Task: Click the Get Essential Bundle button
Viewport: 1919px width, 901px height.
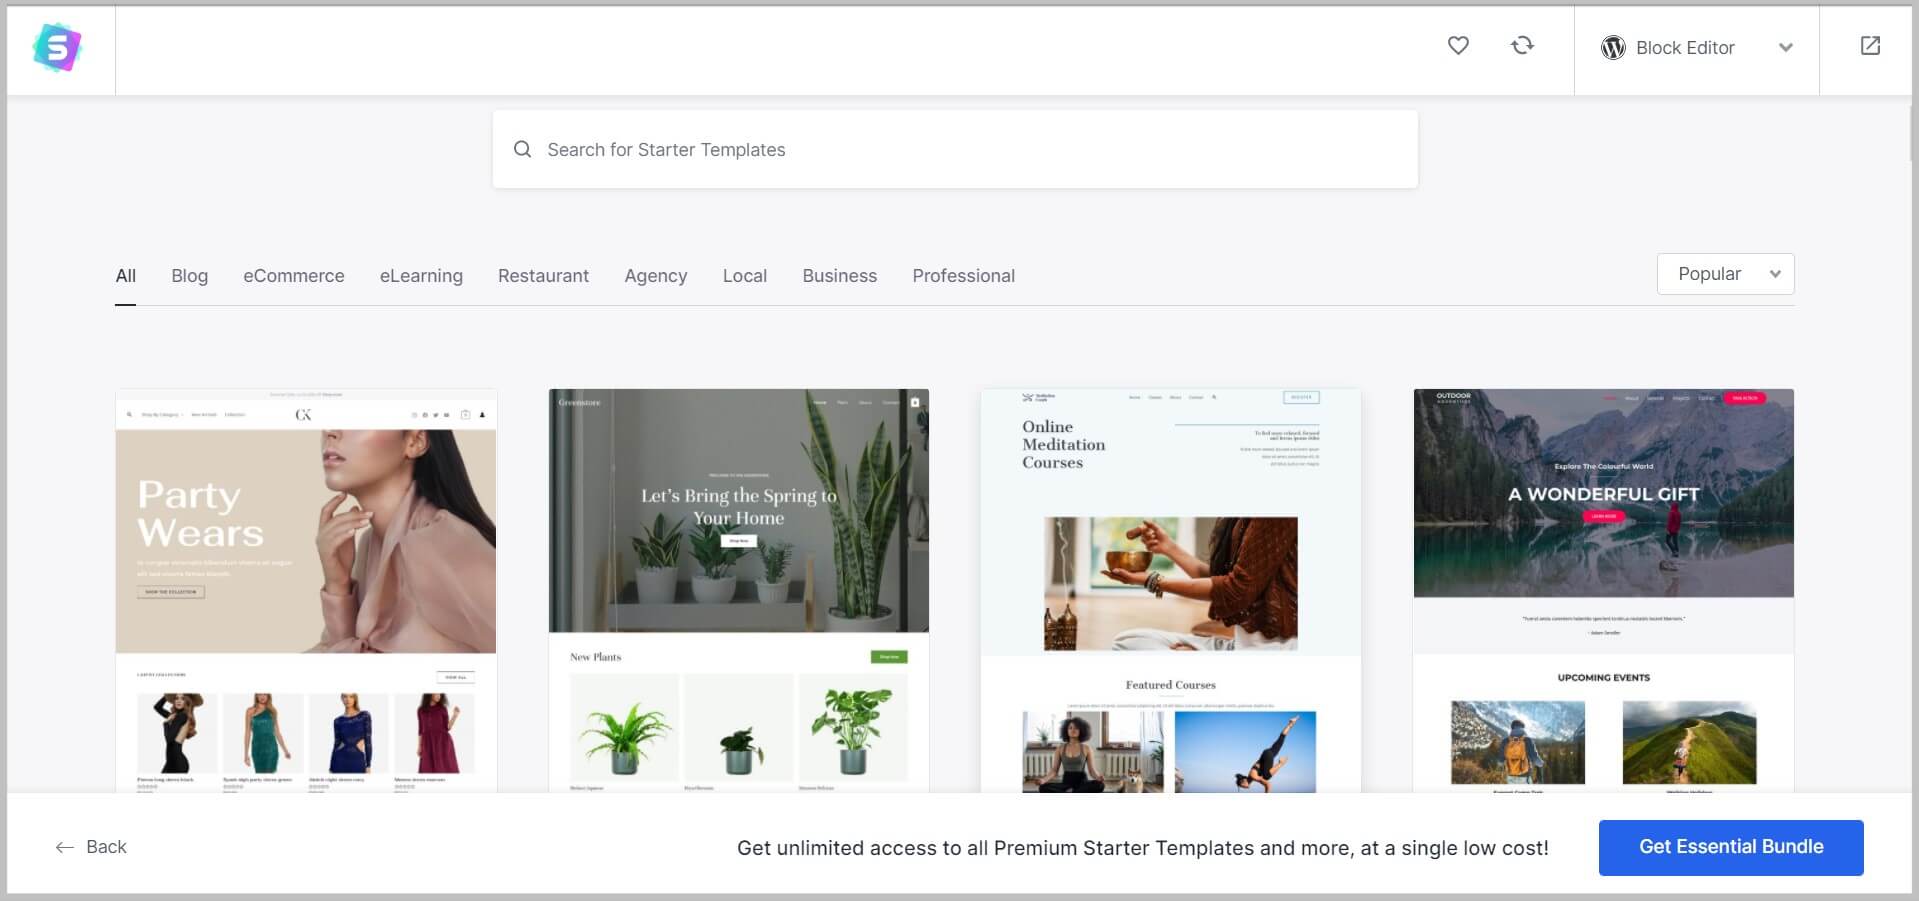Action: [1731, 847]
